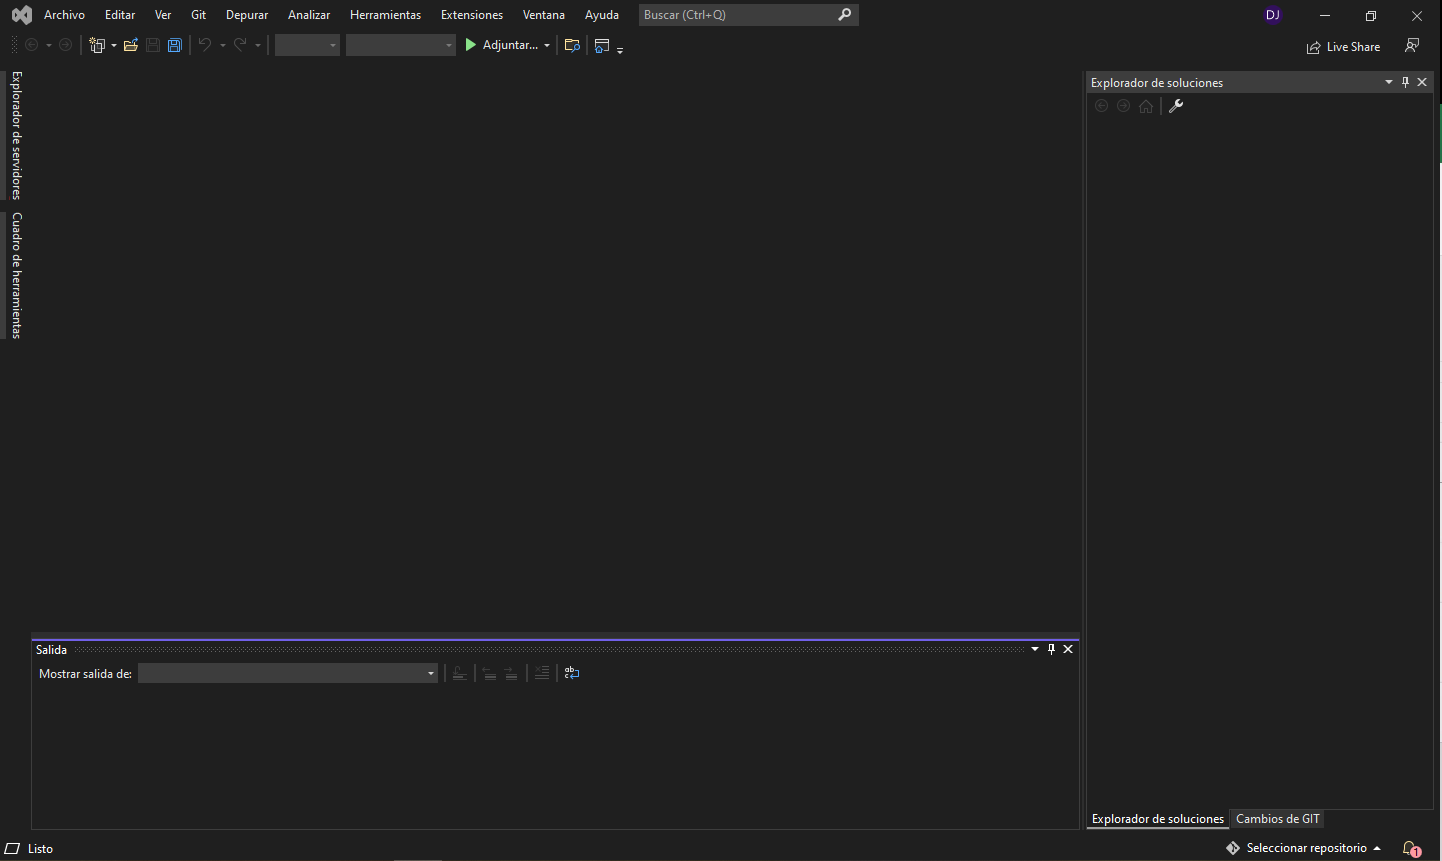Click the Live Share button
This screenshot has height=861, width=1442.
(x=1343, y=47)
